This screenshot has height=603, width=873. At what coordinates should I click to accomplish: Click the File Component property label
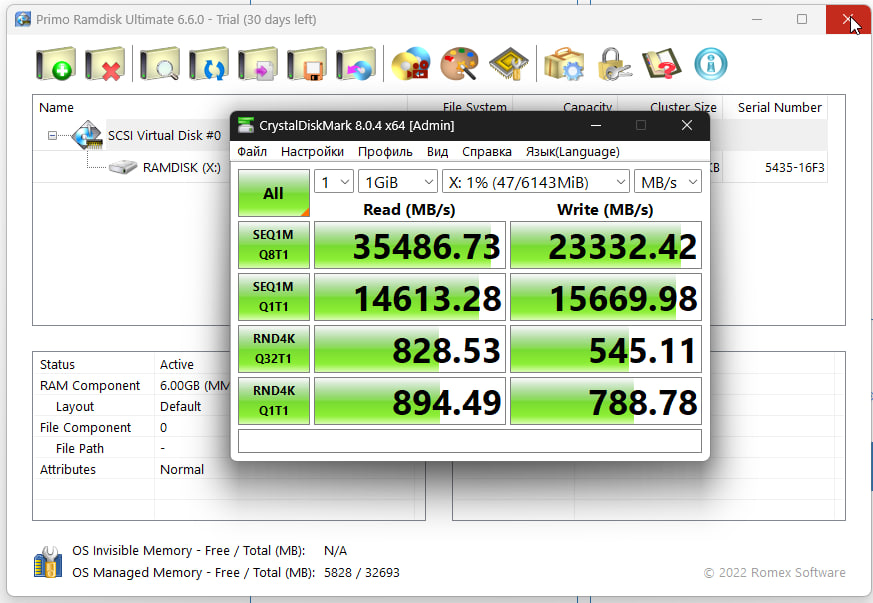[x=85, y=428]
